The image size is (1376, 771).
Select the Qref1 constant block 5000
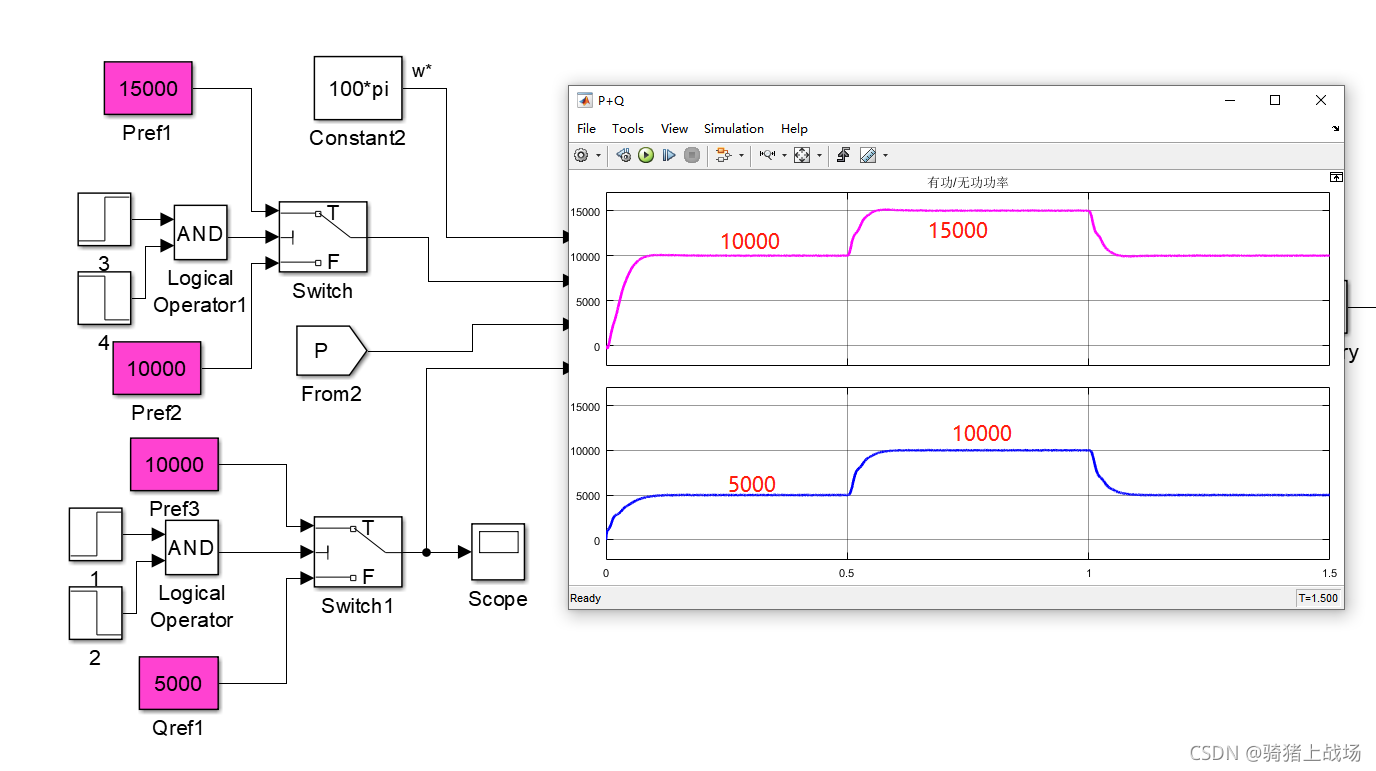tap(178, 683)
